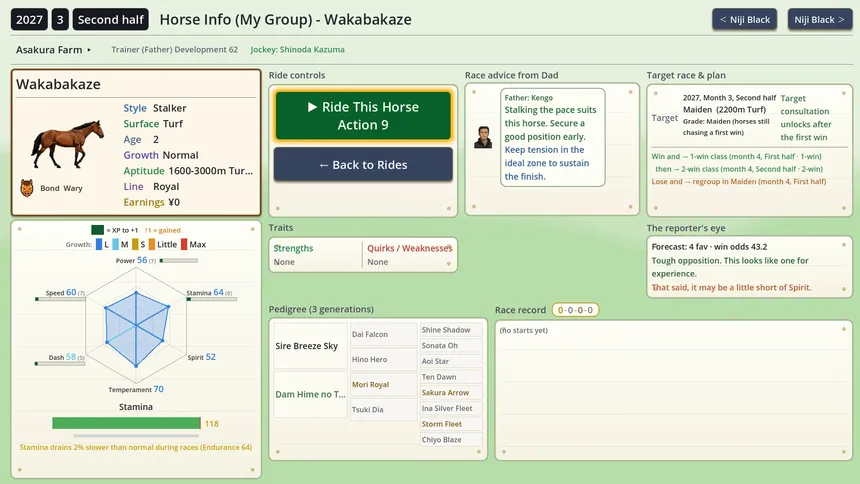The image size is (860, 484).
Task: Click the blue L growth swatch
Action: pyautogui.click(x=99, y=244)
